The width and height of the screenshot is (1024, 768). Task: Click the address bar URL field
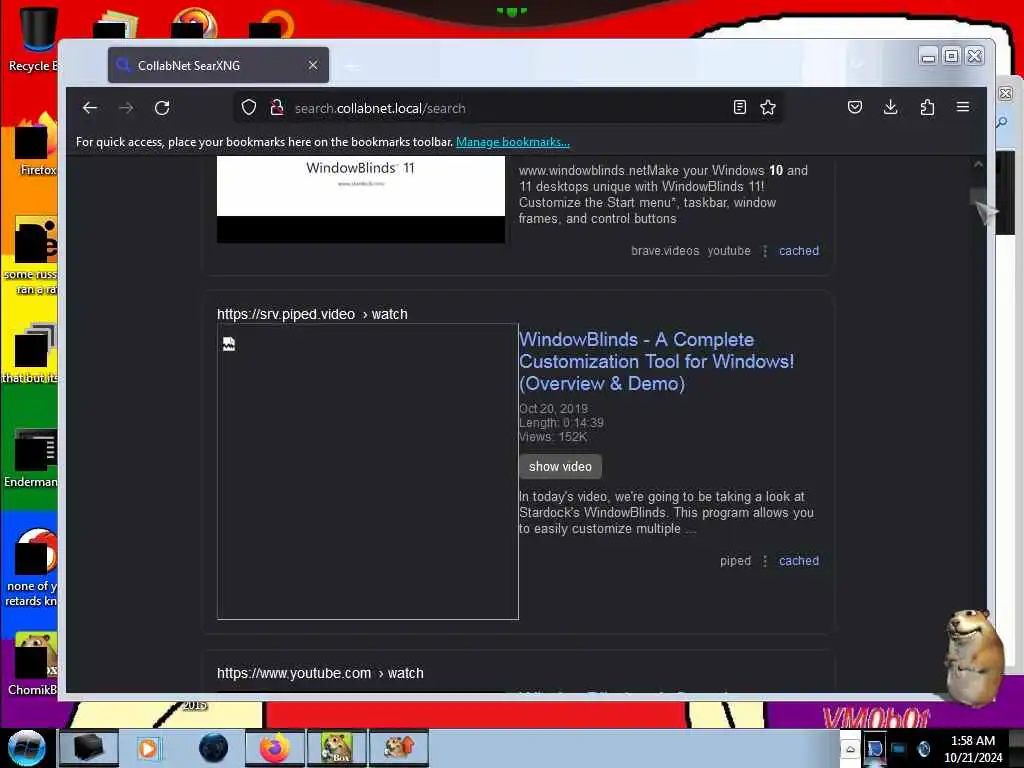click(509, 108)
